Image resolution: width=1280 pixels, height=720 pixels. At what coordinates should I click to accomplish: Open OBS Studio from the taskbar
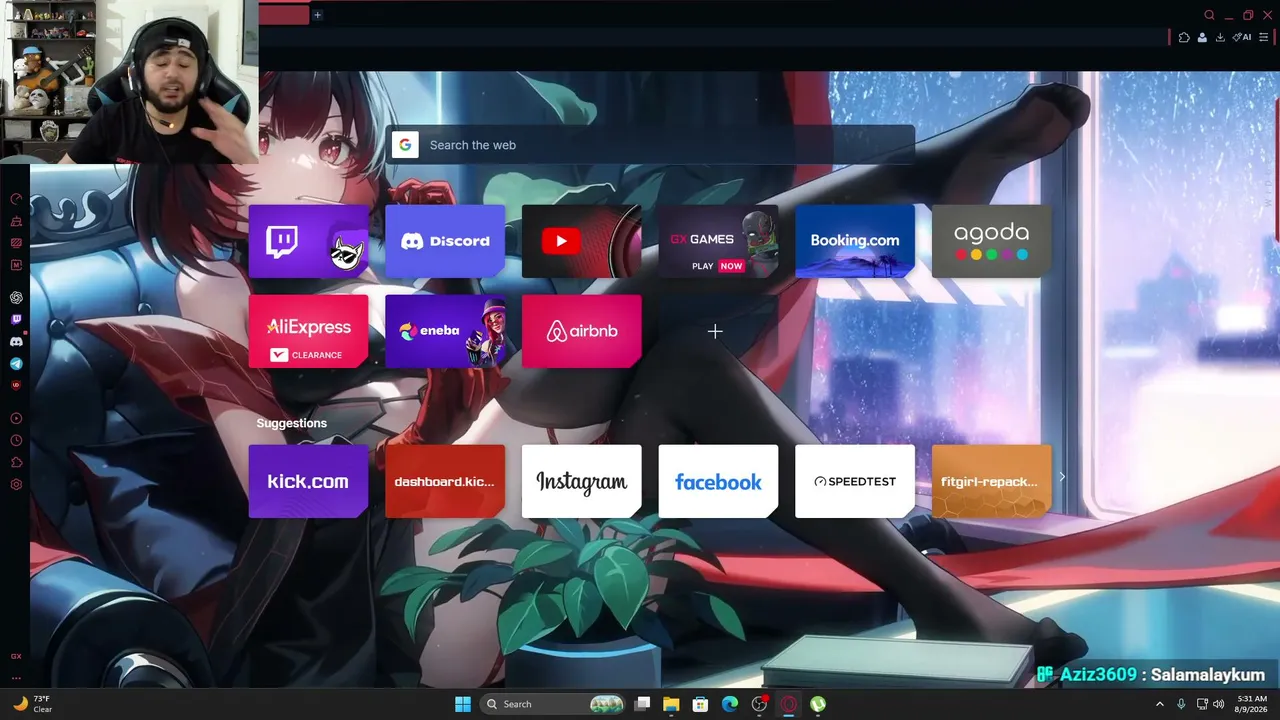point(760,704)
